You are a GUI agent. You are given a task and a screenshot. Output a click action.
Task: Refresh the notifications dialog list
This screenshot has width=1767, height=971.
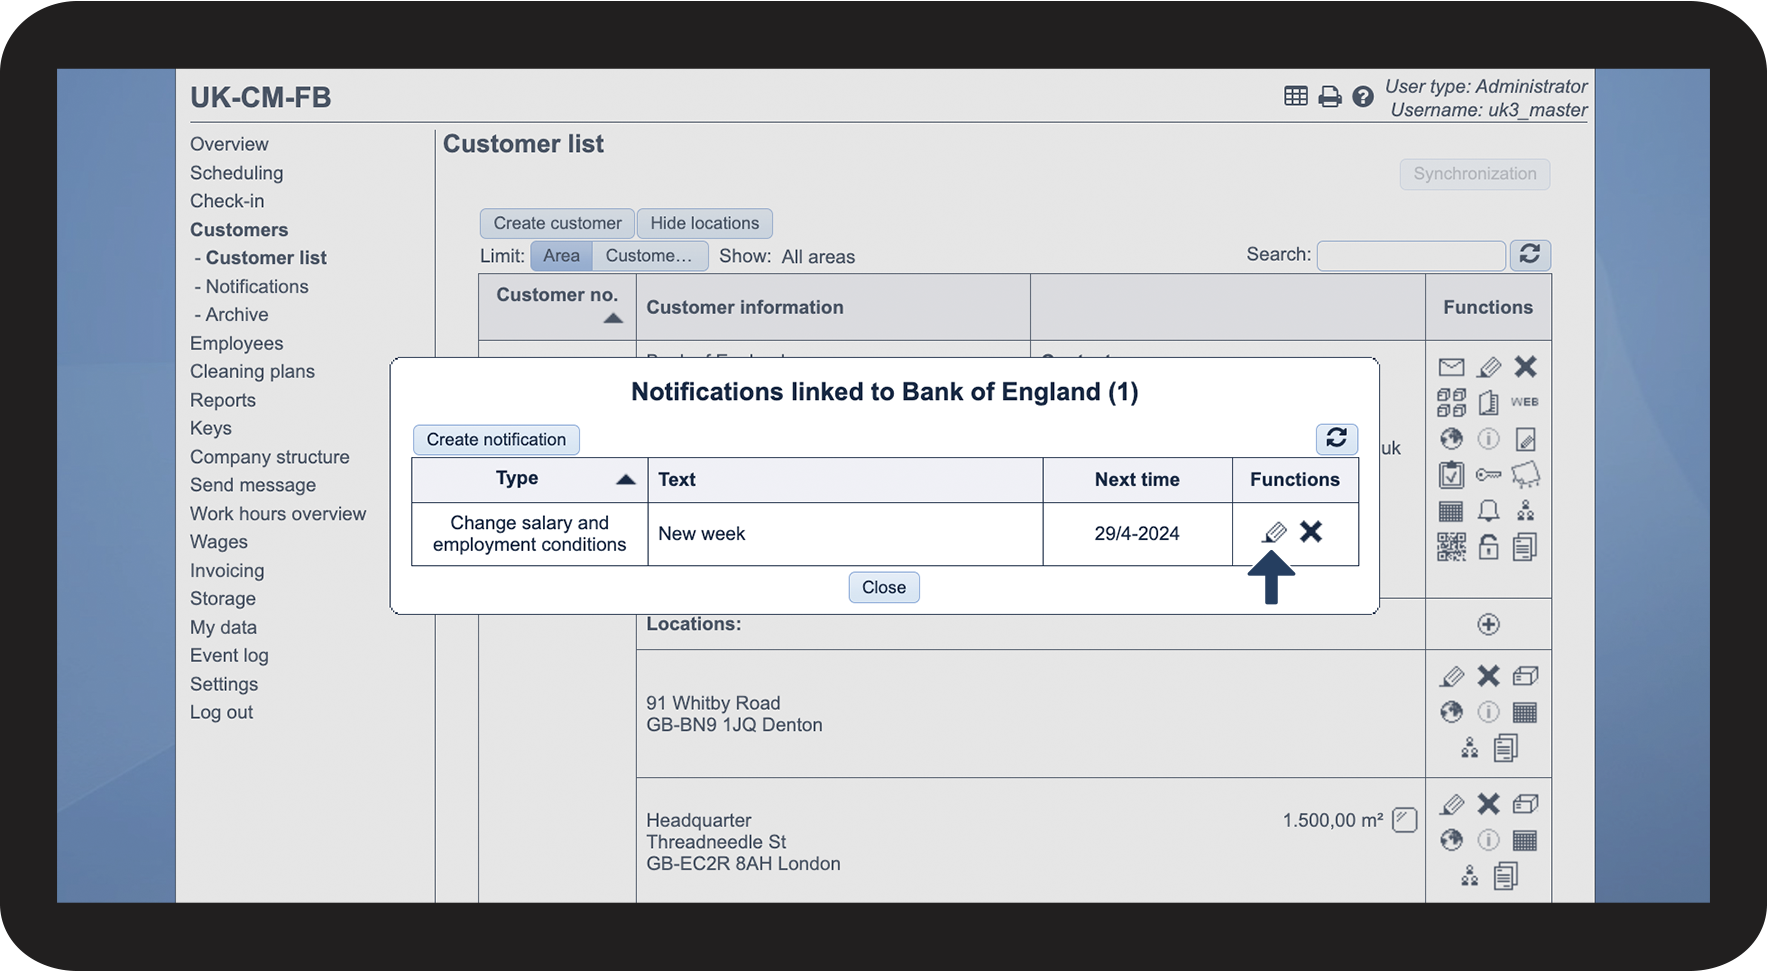point(1336,438)
